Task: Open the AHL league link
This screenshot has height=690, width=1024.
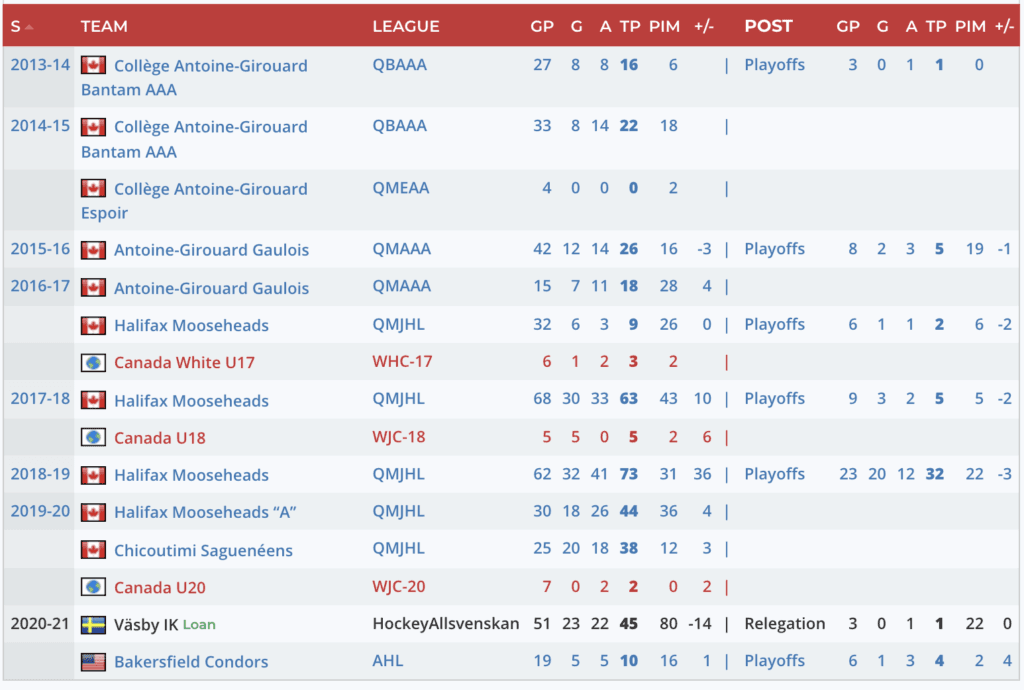Action: (388, 660)
